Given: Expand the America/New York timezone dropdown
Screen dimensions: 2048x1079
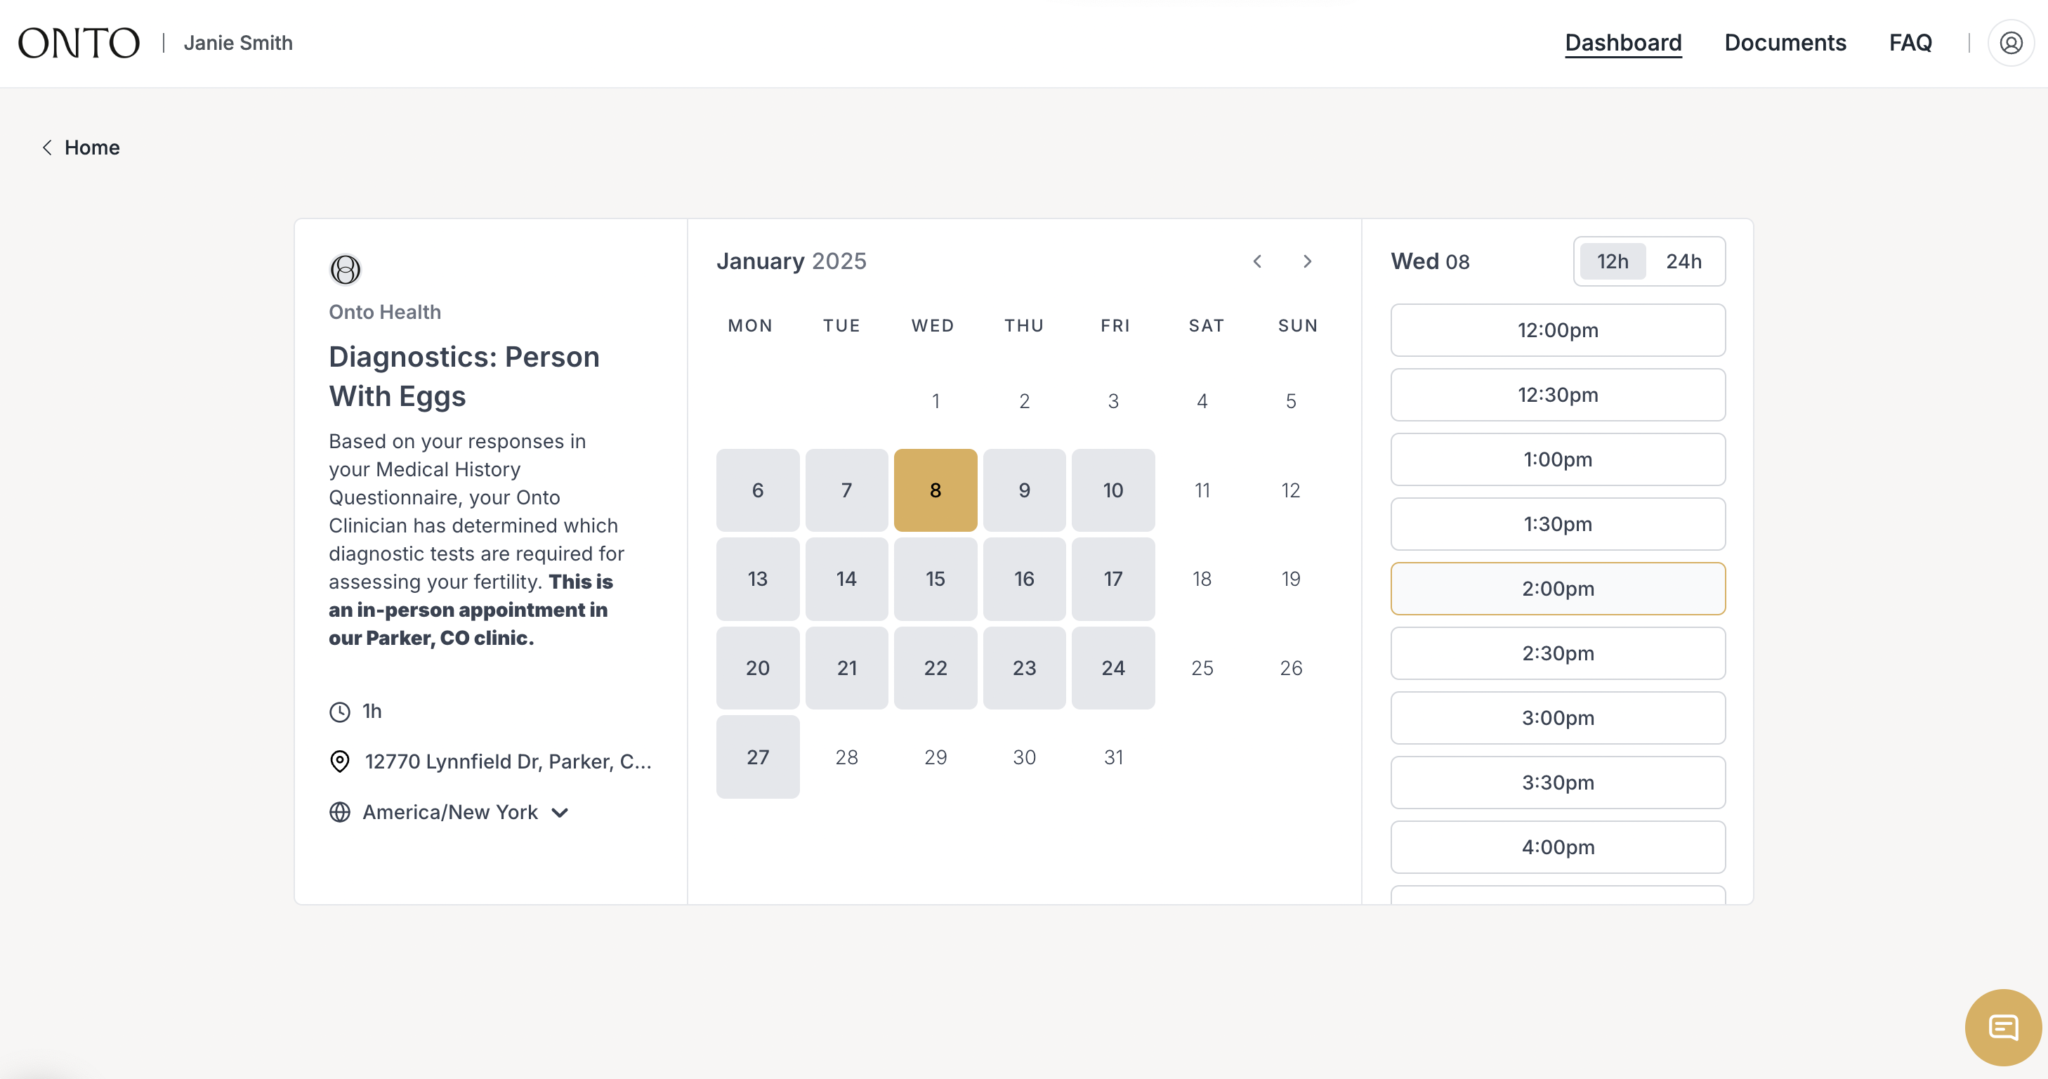Looking at the screenshot, I should tap(560, 812).
